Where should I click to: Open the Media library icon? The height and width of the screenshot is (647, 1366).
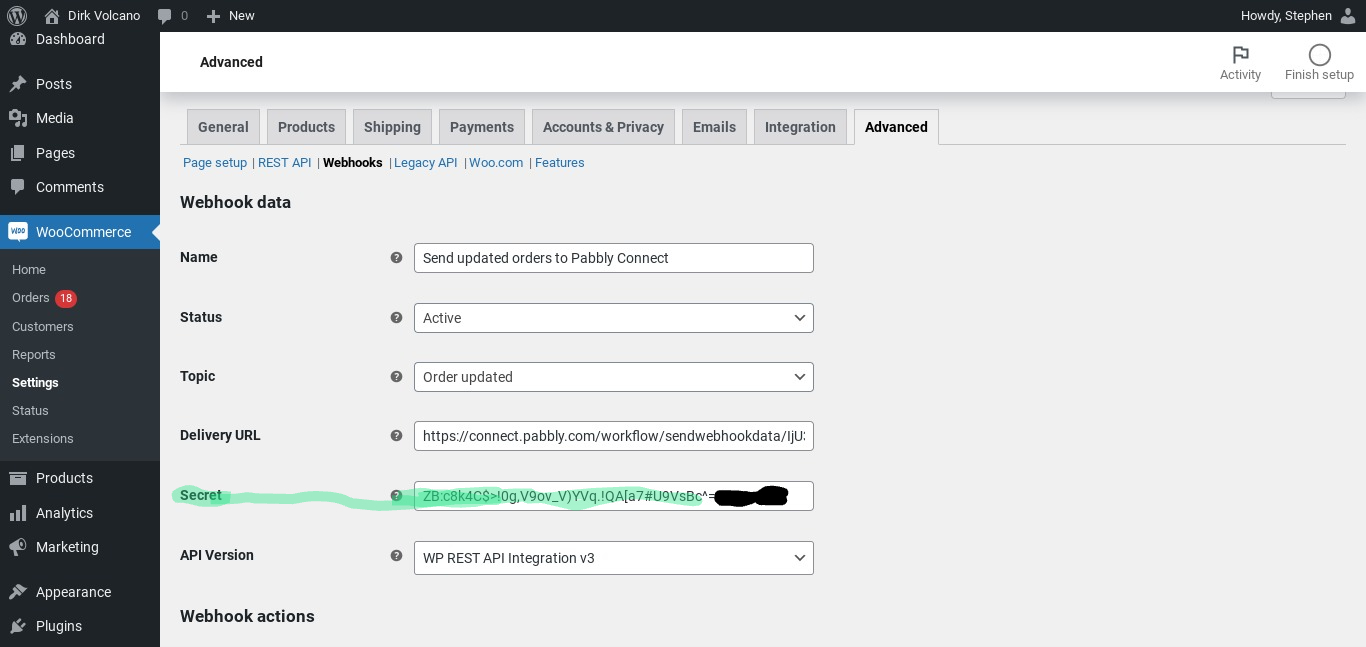pos(18,118)
